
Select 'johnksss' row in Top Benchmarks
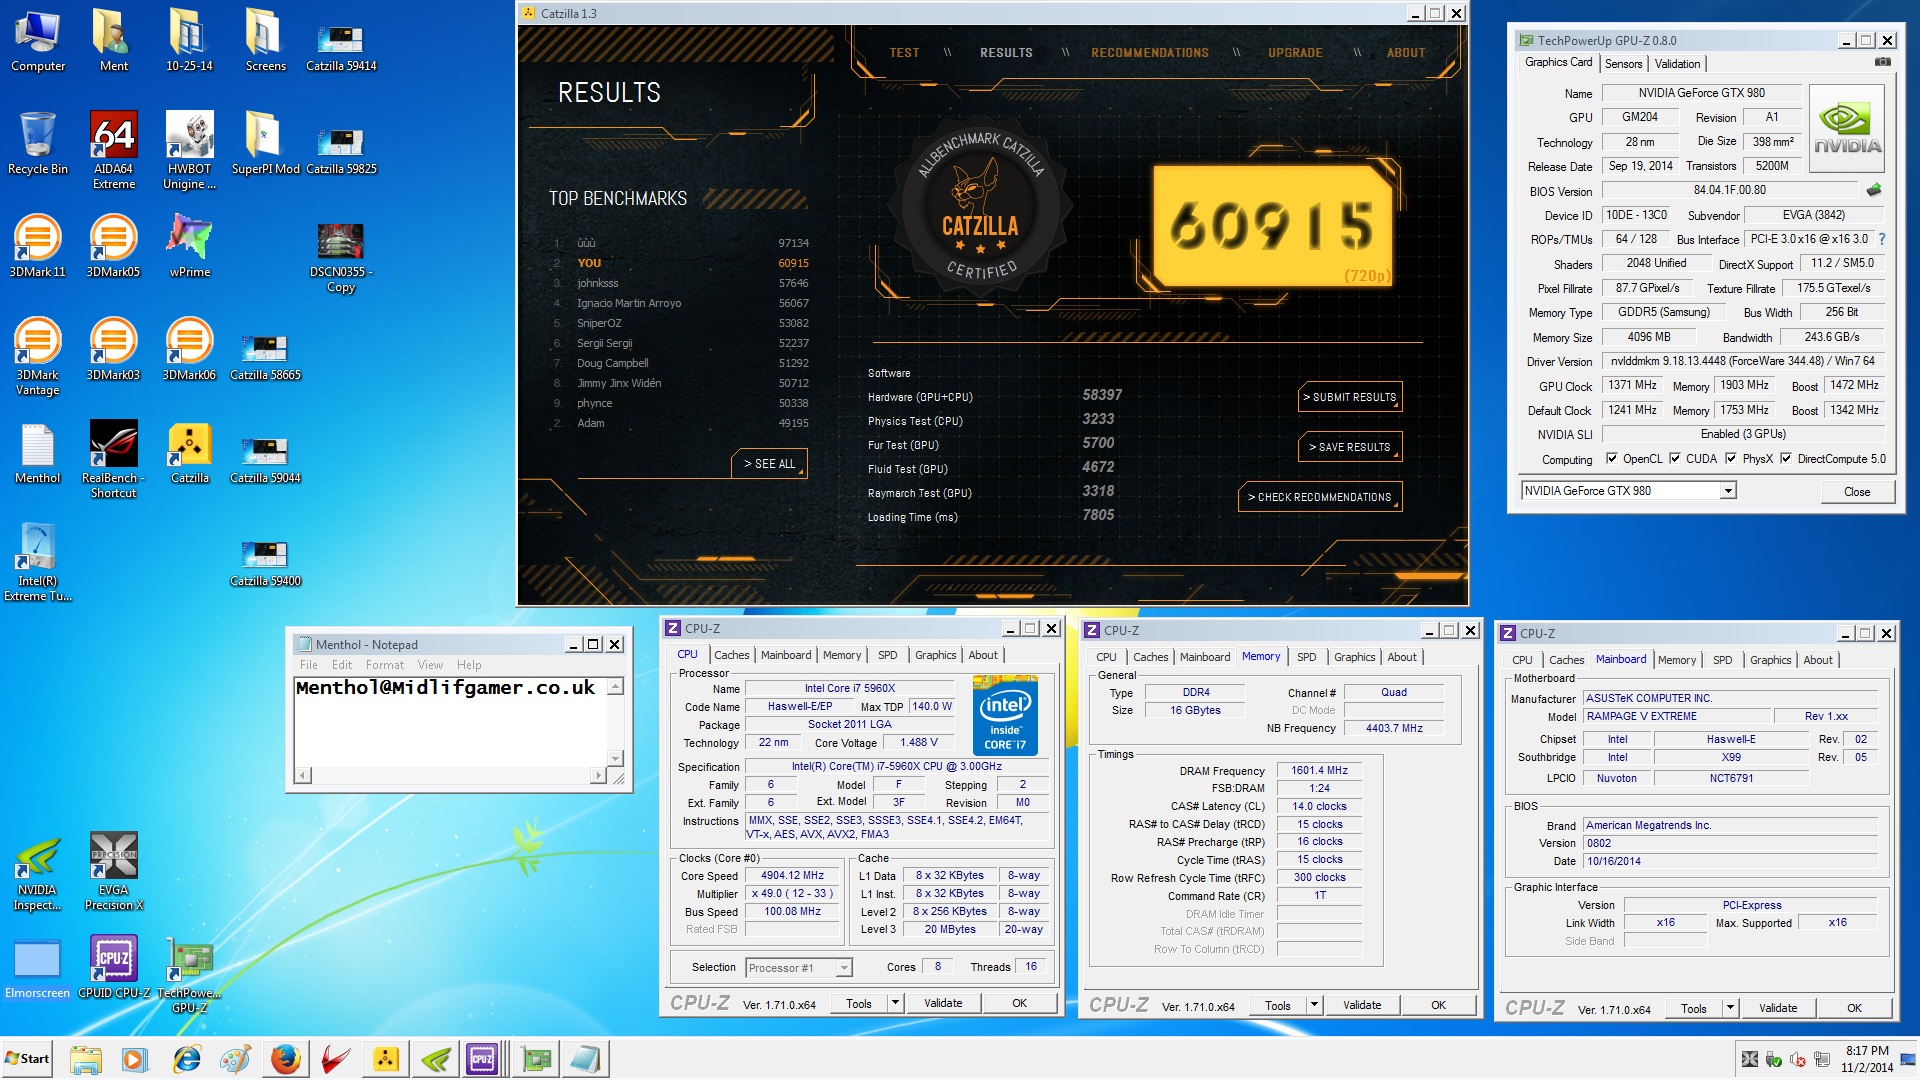680,283
